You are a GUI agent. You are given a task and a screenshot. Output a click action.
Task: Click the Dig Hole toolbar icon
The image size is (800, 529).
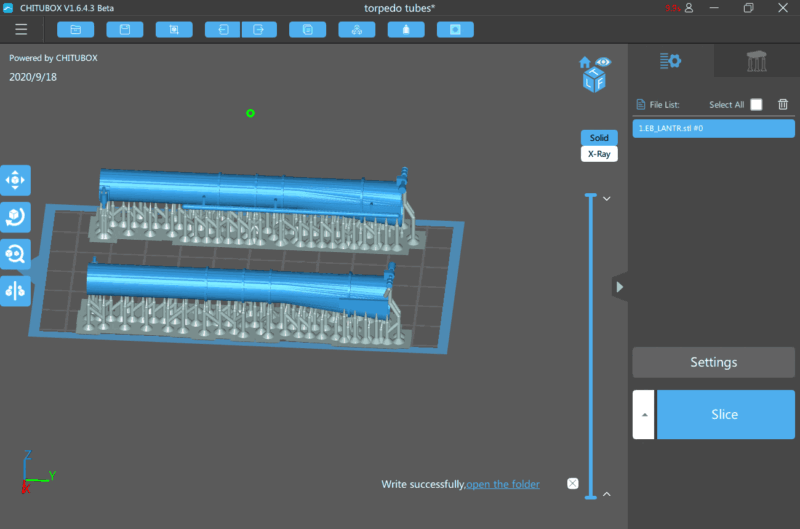click(455, 30)
